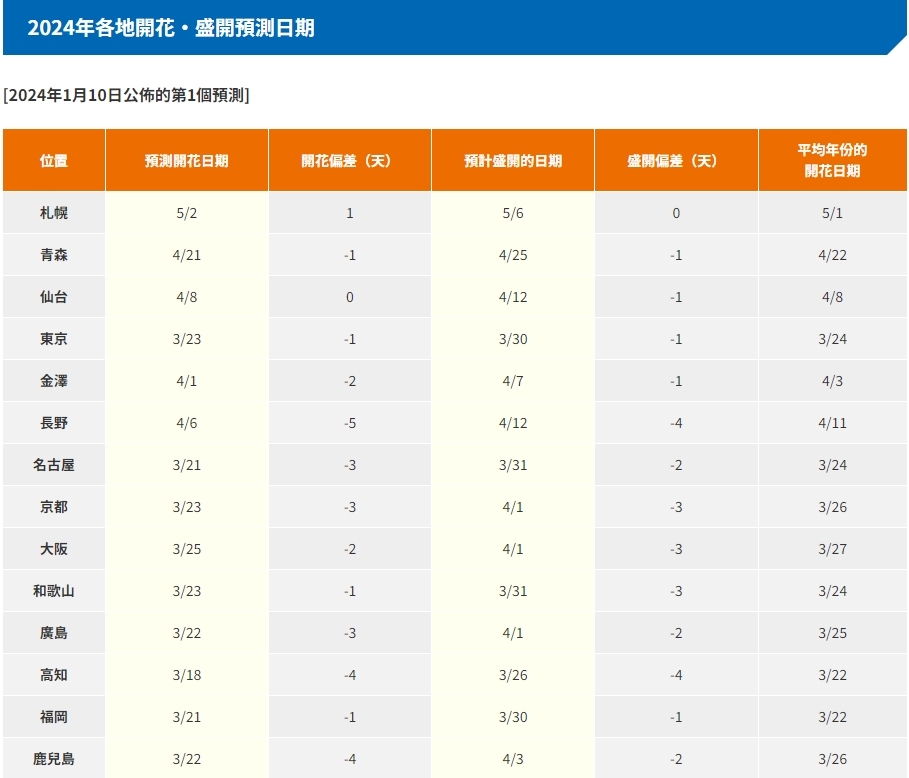Select the 和歌山 location cell
Viewport: 909px width, 778px height.
(x=54, y=591)
